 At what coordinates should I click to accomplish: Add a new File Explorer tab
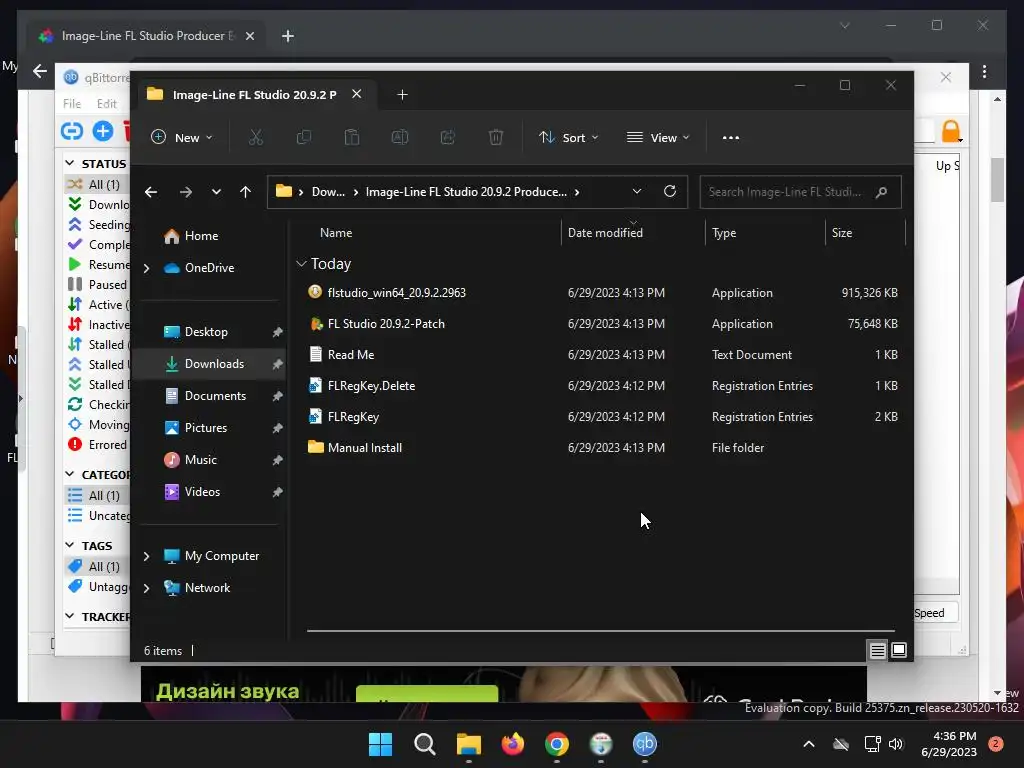402,95
